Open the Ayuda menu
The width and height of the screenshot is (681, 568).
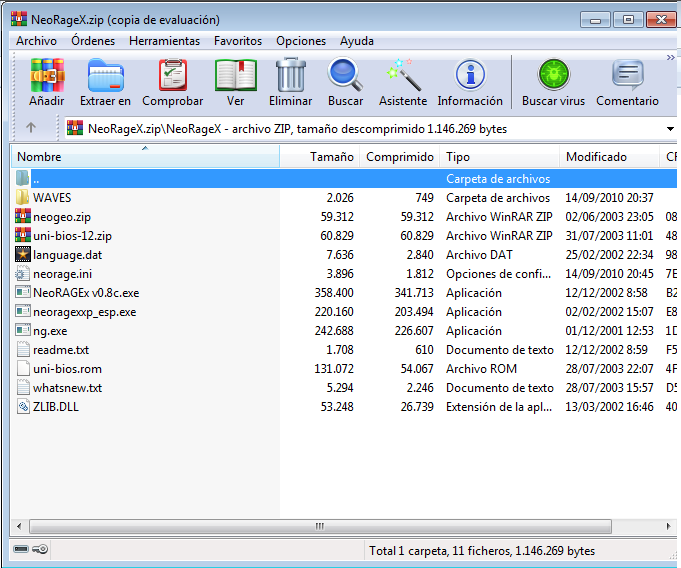click(357, 41)
